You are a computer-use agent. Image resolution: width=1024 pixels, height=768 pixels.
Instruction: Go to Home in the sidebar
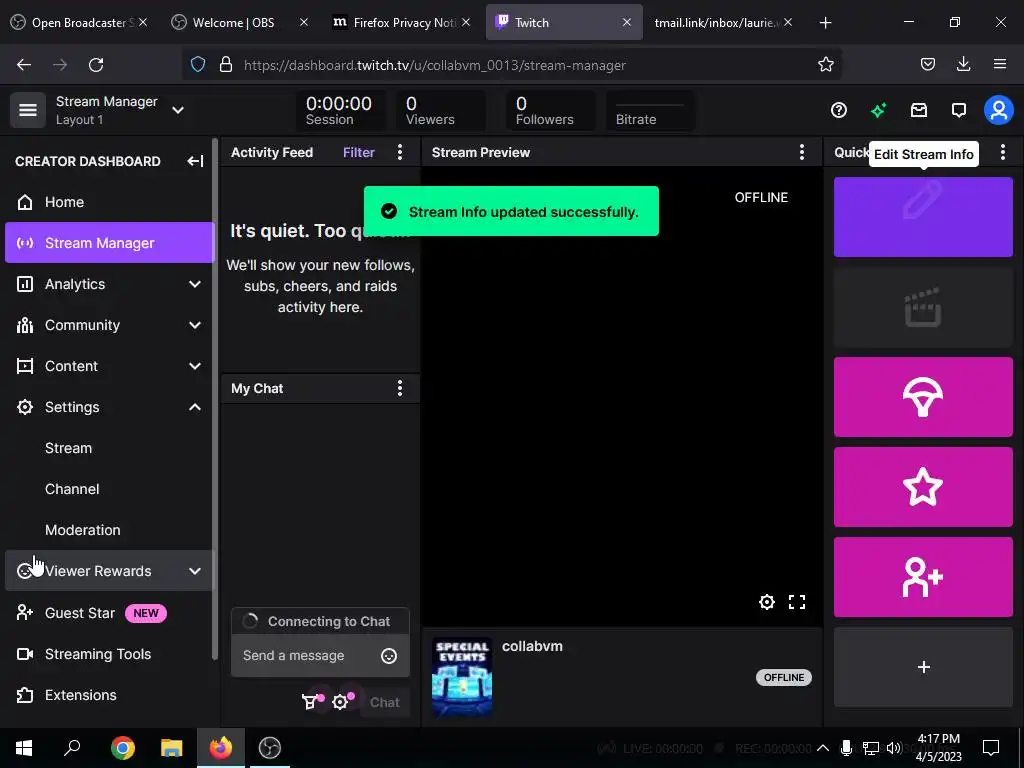tap(110, 202)
